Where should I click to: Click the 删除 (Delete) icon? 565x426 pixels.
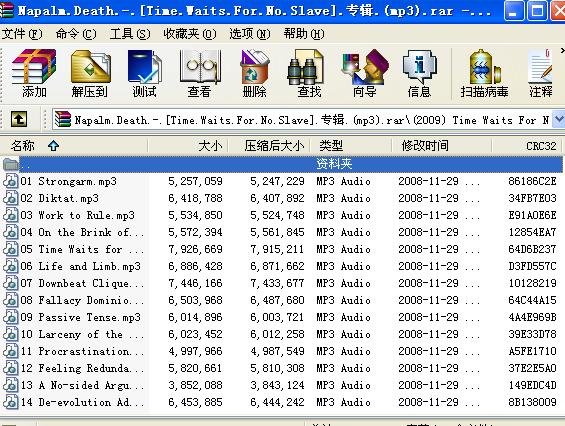254,74
